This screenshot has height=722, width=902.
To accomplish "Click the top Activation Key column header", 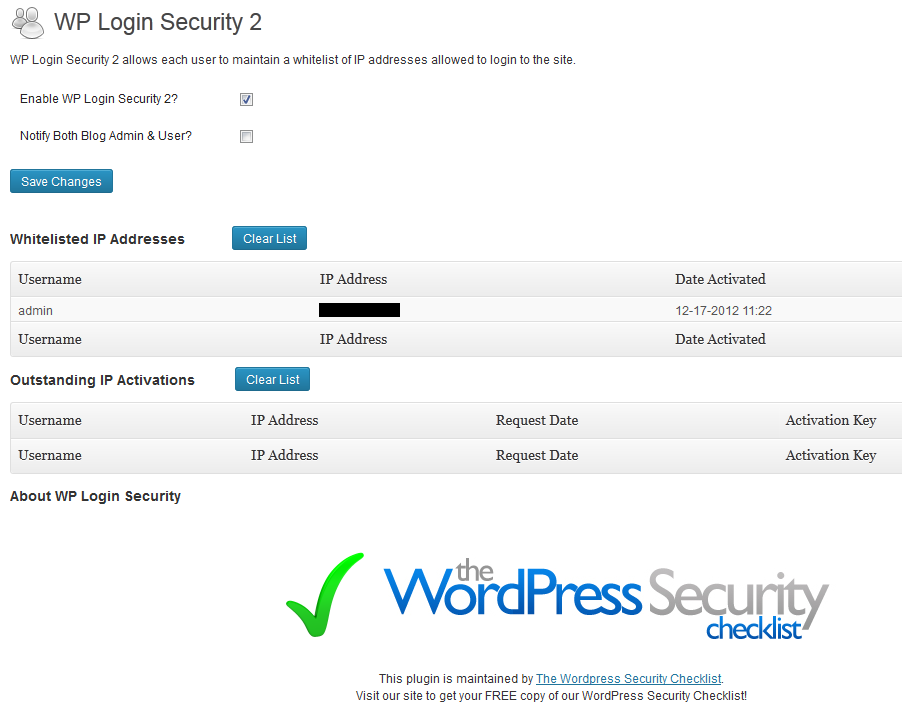I will [x=830, y=420].
